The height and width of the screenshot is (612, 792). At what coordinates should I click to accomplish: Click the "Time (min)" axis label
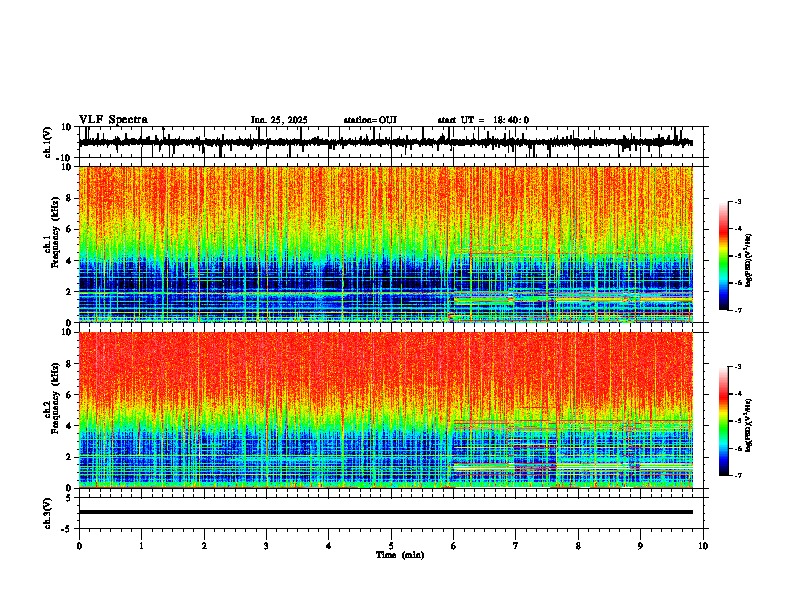400,555
